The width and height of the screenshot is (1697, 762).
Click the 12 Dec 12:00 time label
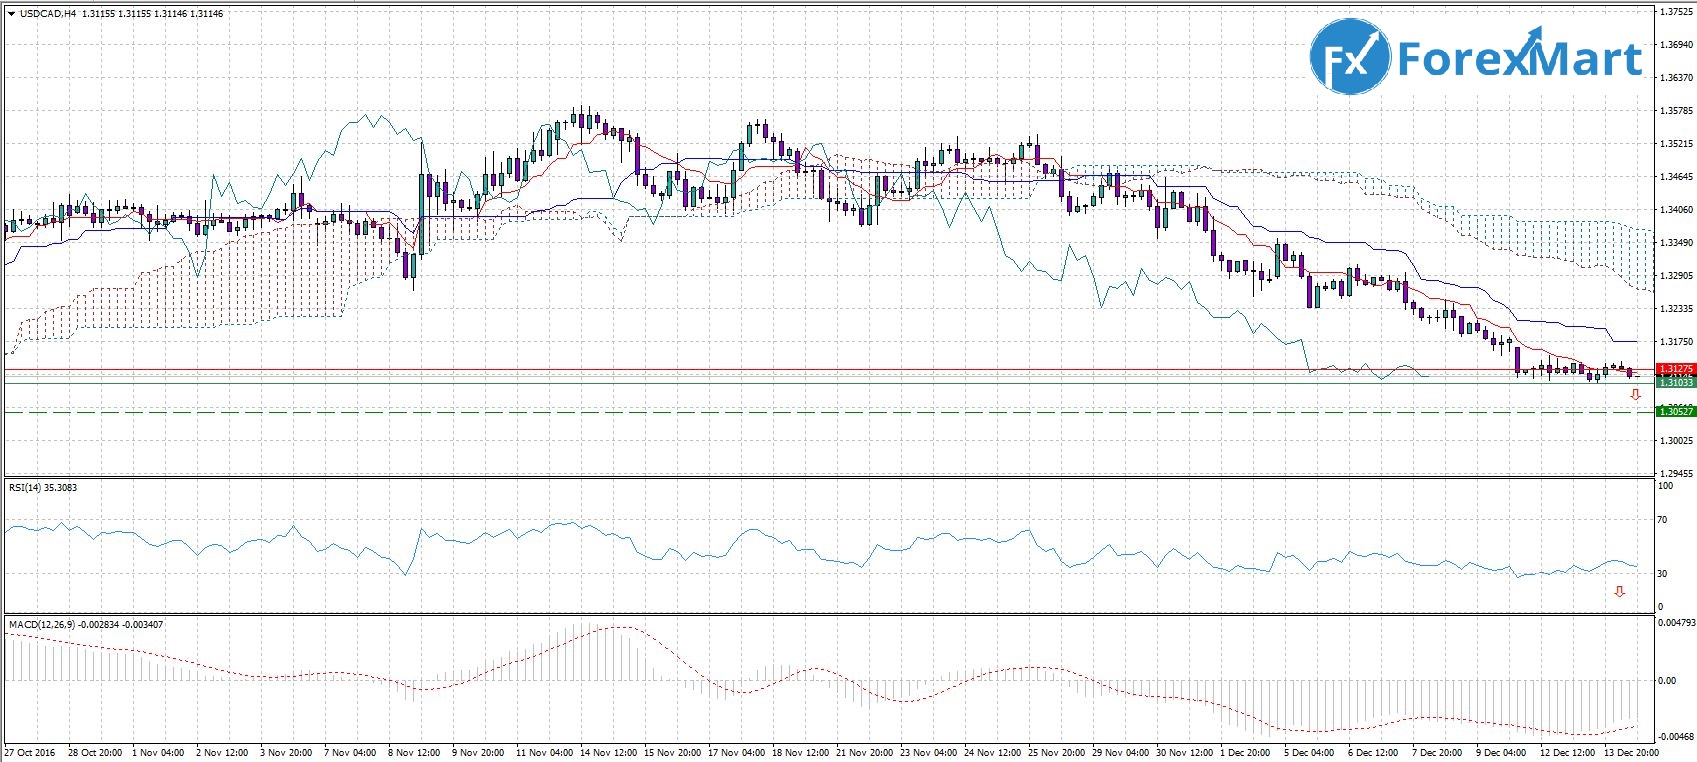1568,753
